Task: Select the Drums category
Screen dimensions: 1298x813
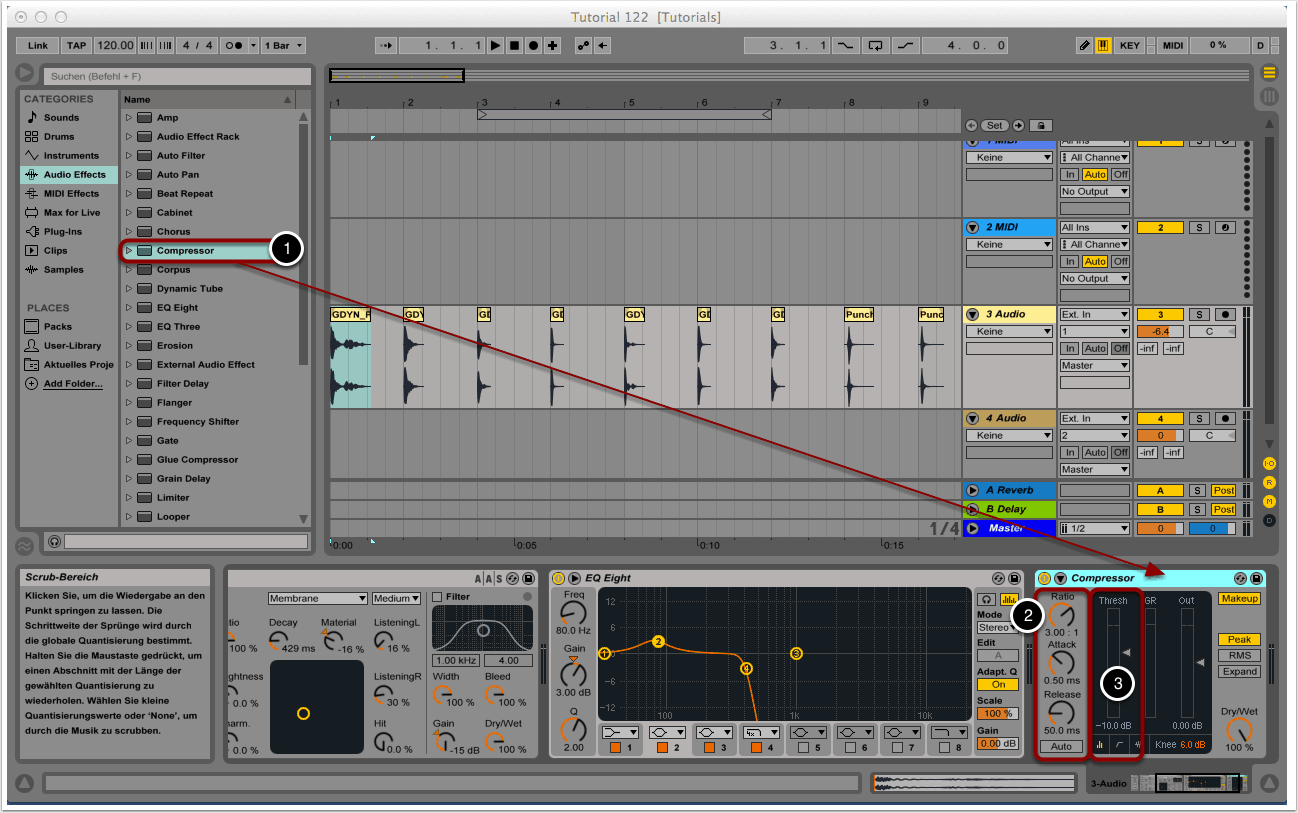Action: tap(59, 136)
